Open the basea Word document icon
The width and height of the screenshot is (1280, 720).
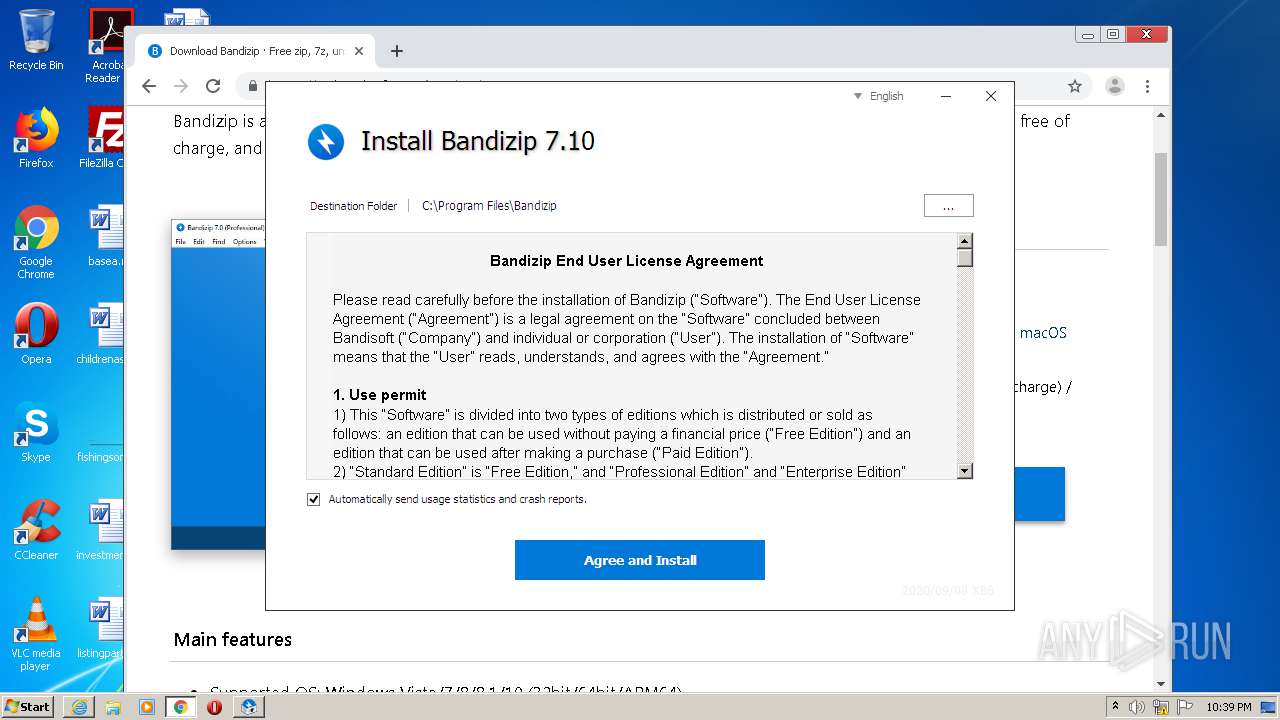click(x=104, y=236)
